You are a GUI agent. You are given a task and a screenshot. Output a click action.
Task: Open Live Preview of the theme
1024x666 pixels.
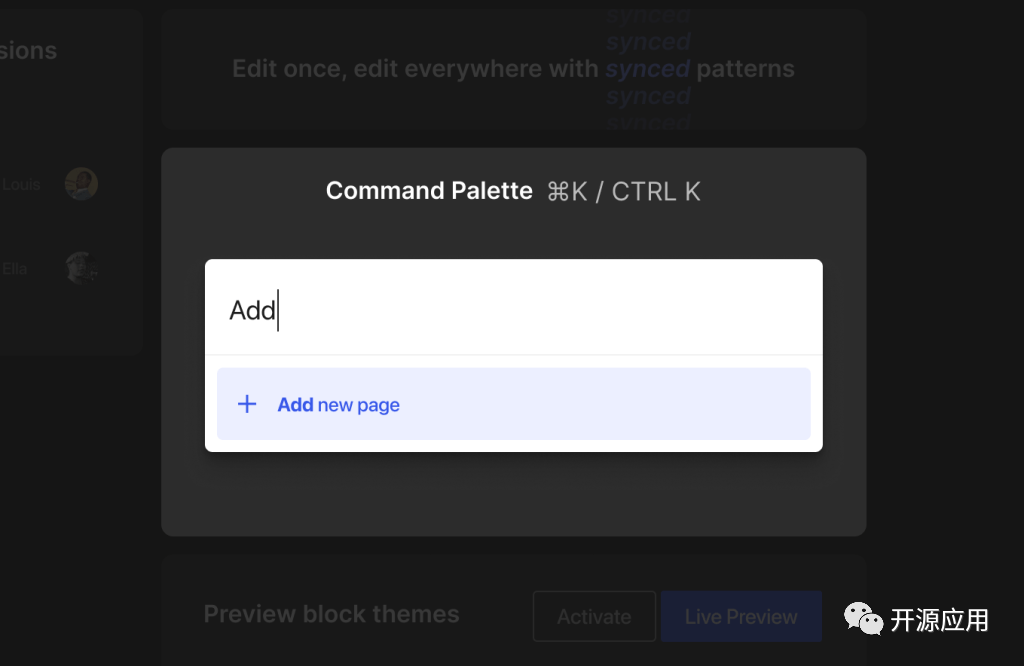740,616
